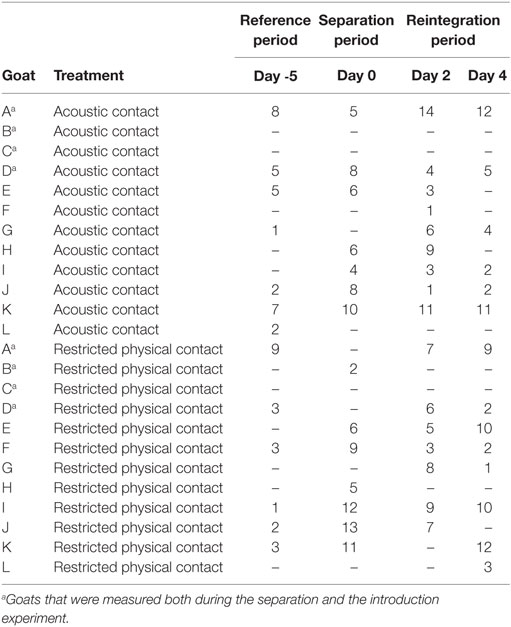The width and height of the screenshot is (511, 627).
Task: Click the footnote about goats measured both
Action: [x=220, y=609]
